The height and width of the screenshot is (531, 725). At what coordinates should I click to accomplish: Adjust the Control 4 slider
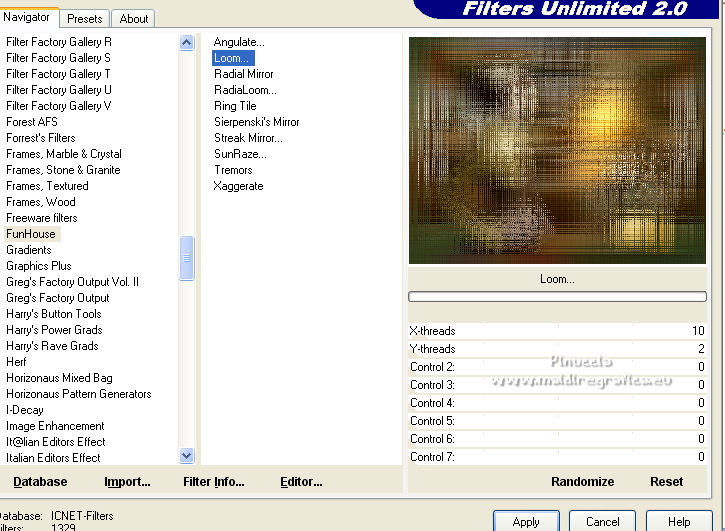(x=557, y=403)
